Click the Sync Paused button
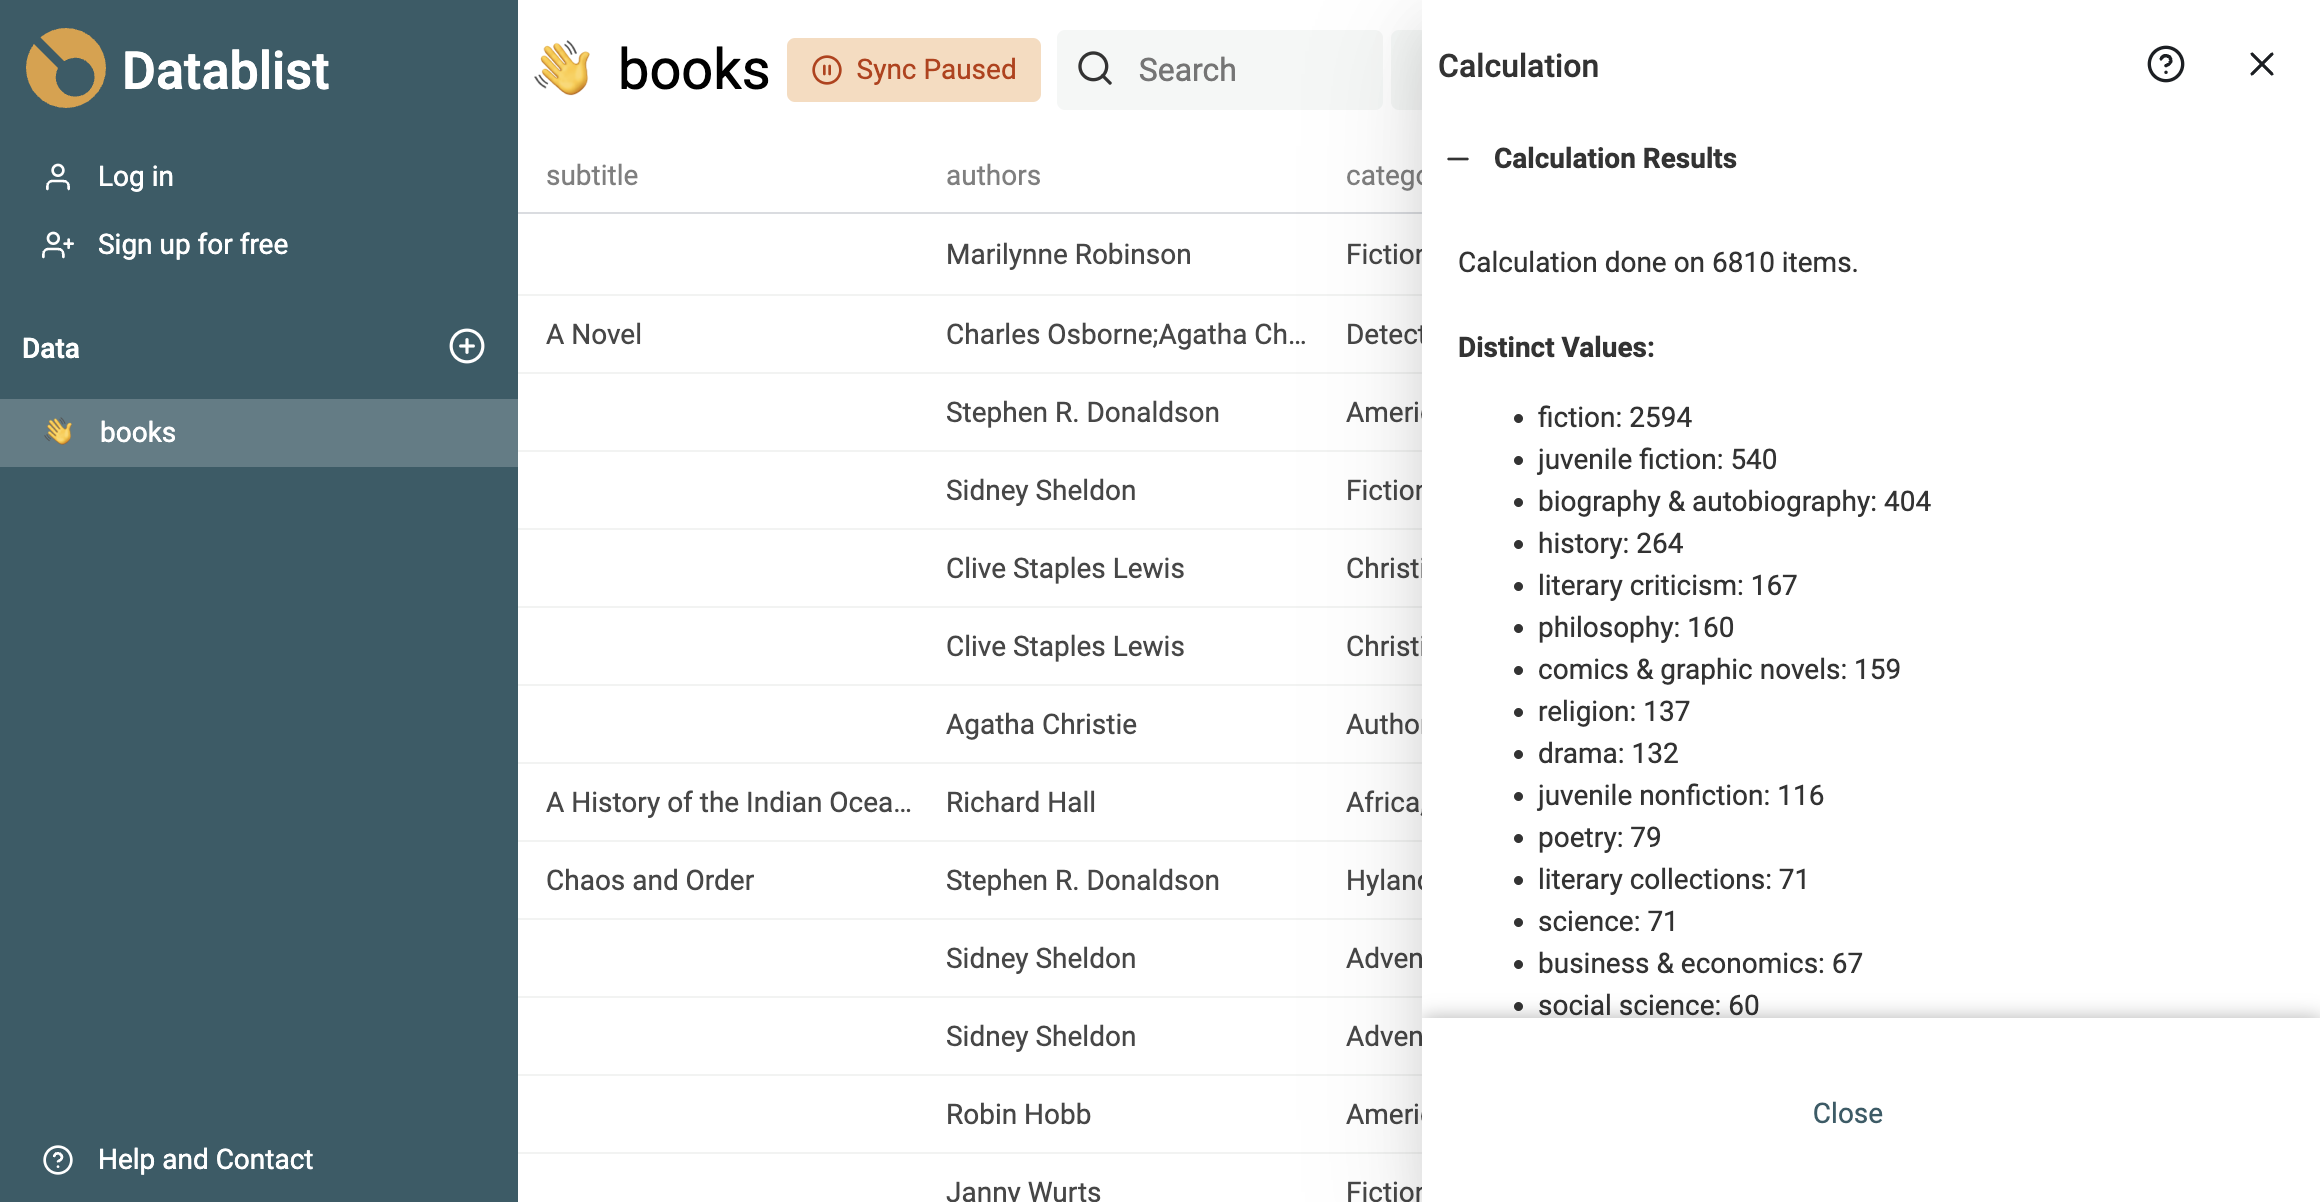2320x1202 pixels. (913, 69)
